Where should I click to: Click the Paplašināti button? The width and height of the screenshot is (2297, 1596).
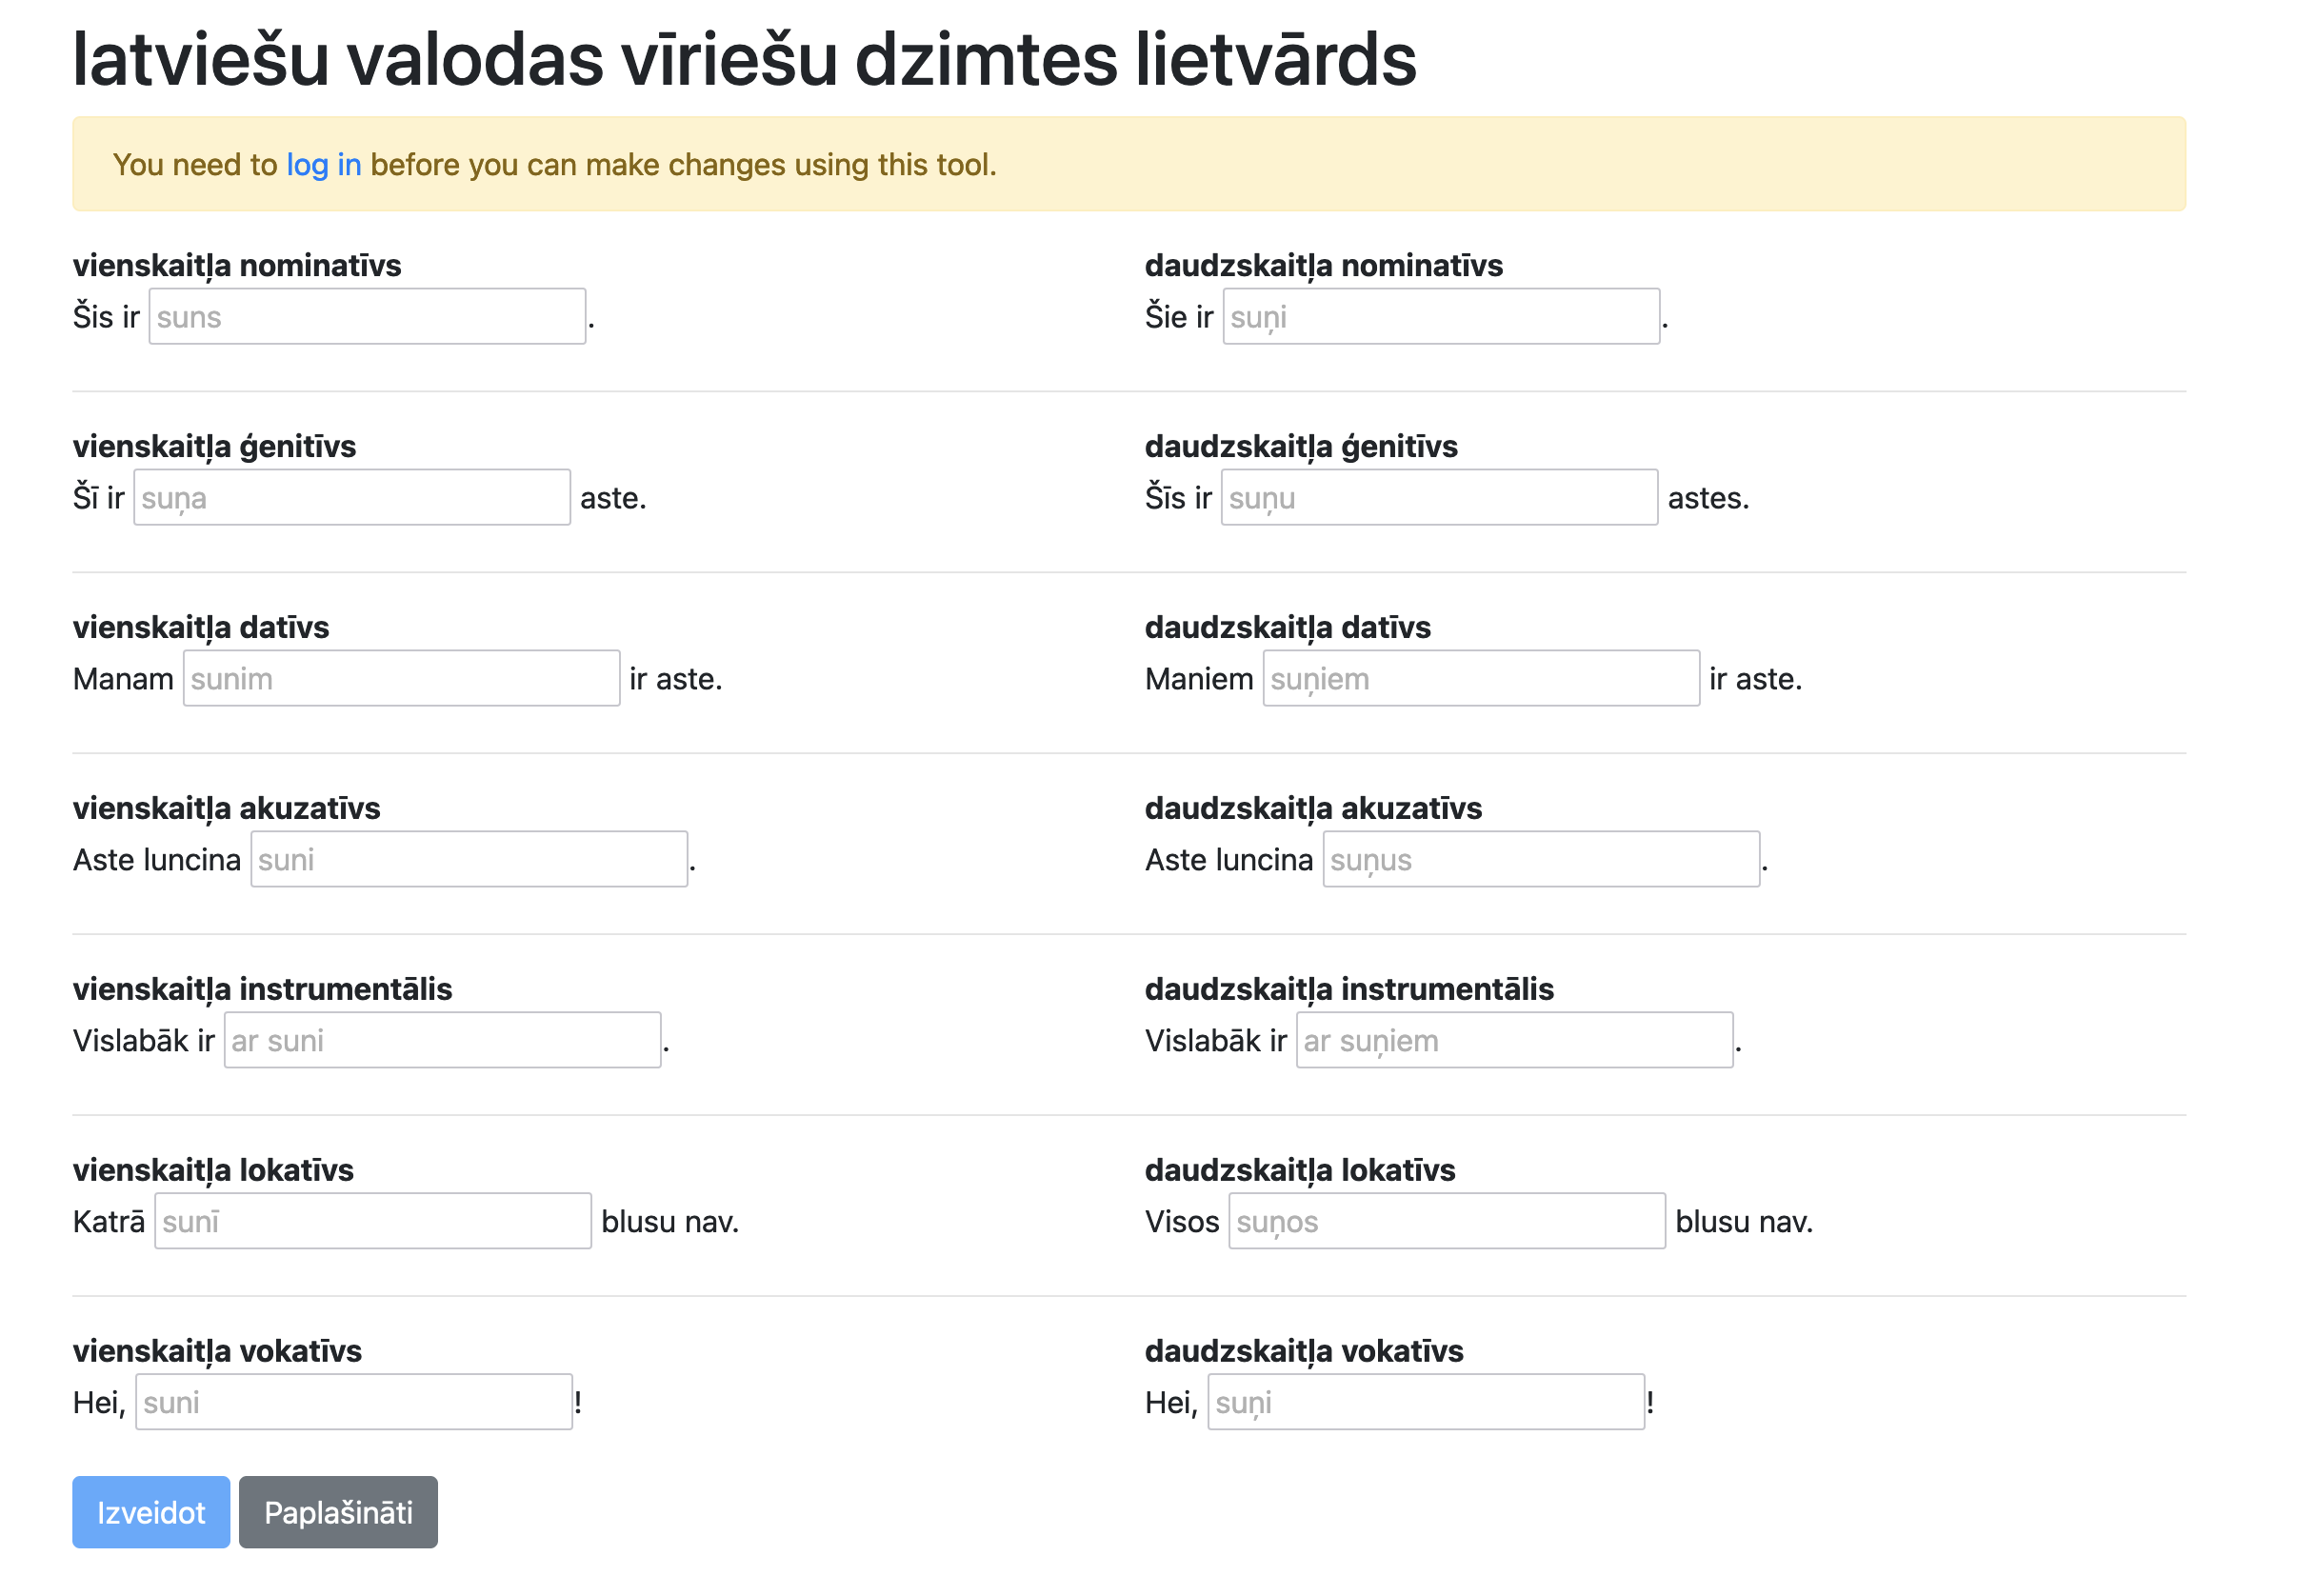pos(338,1511)
